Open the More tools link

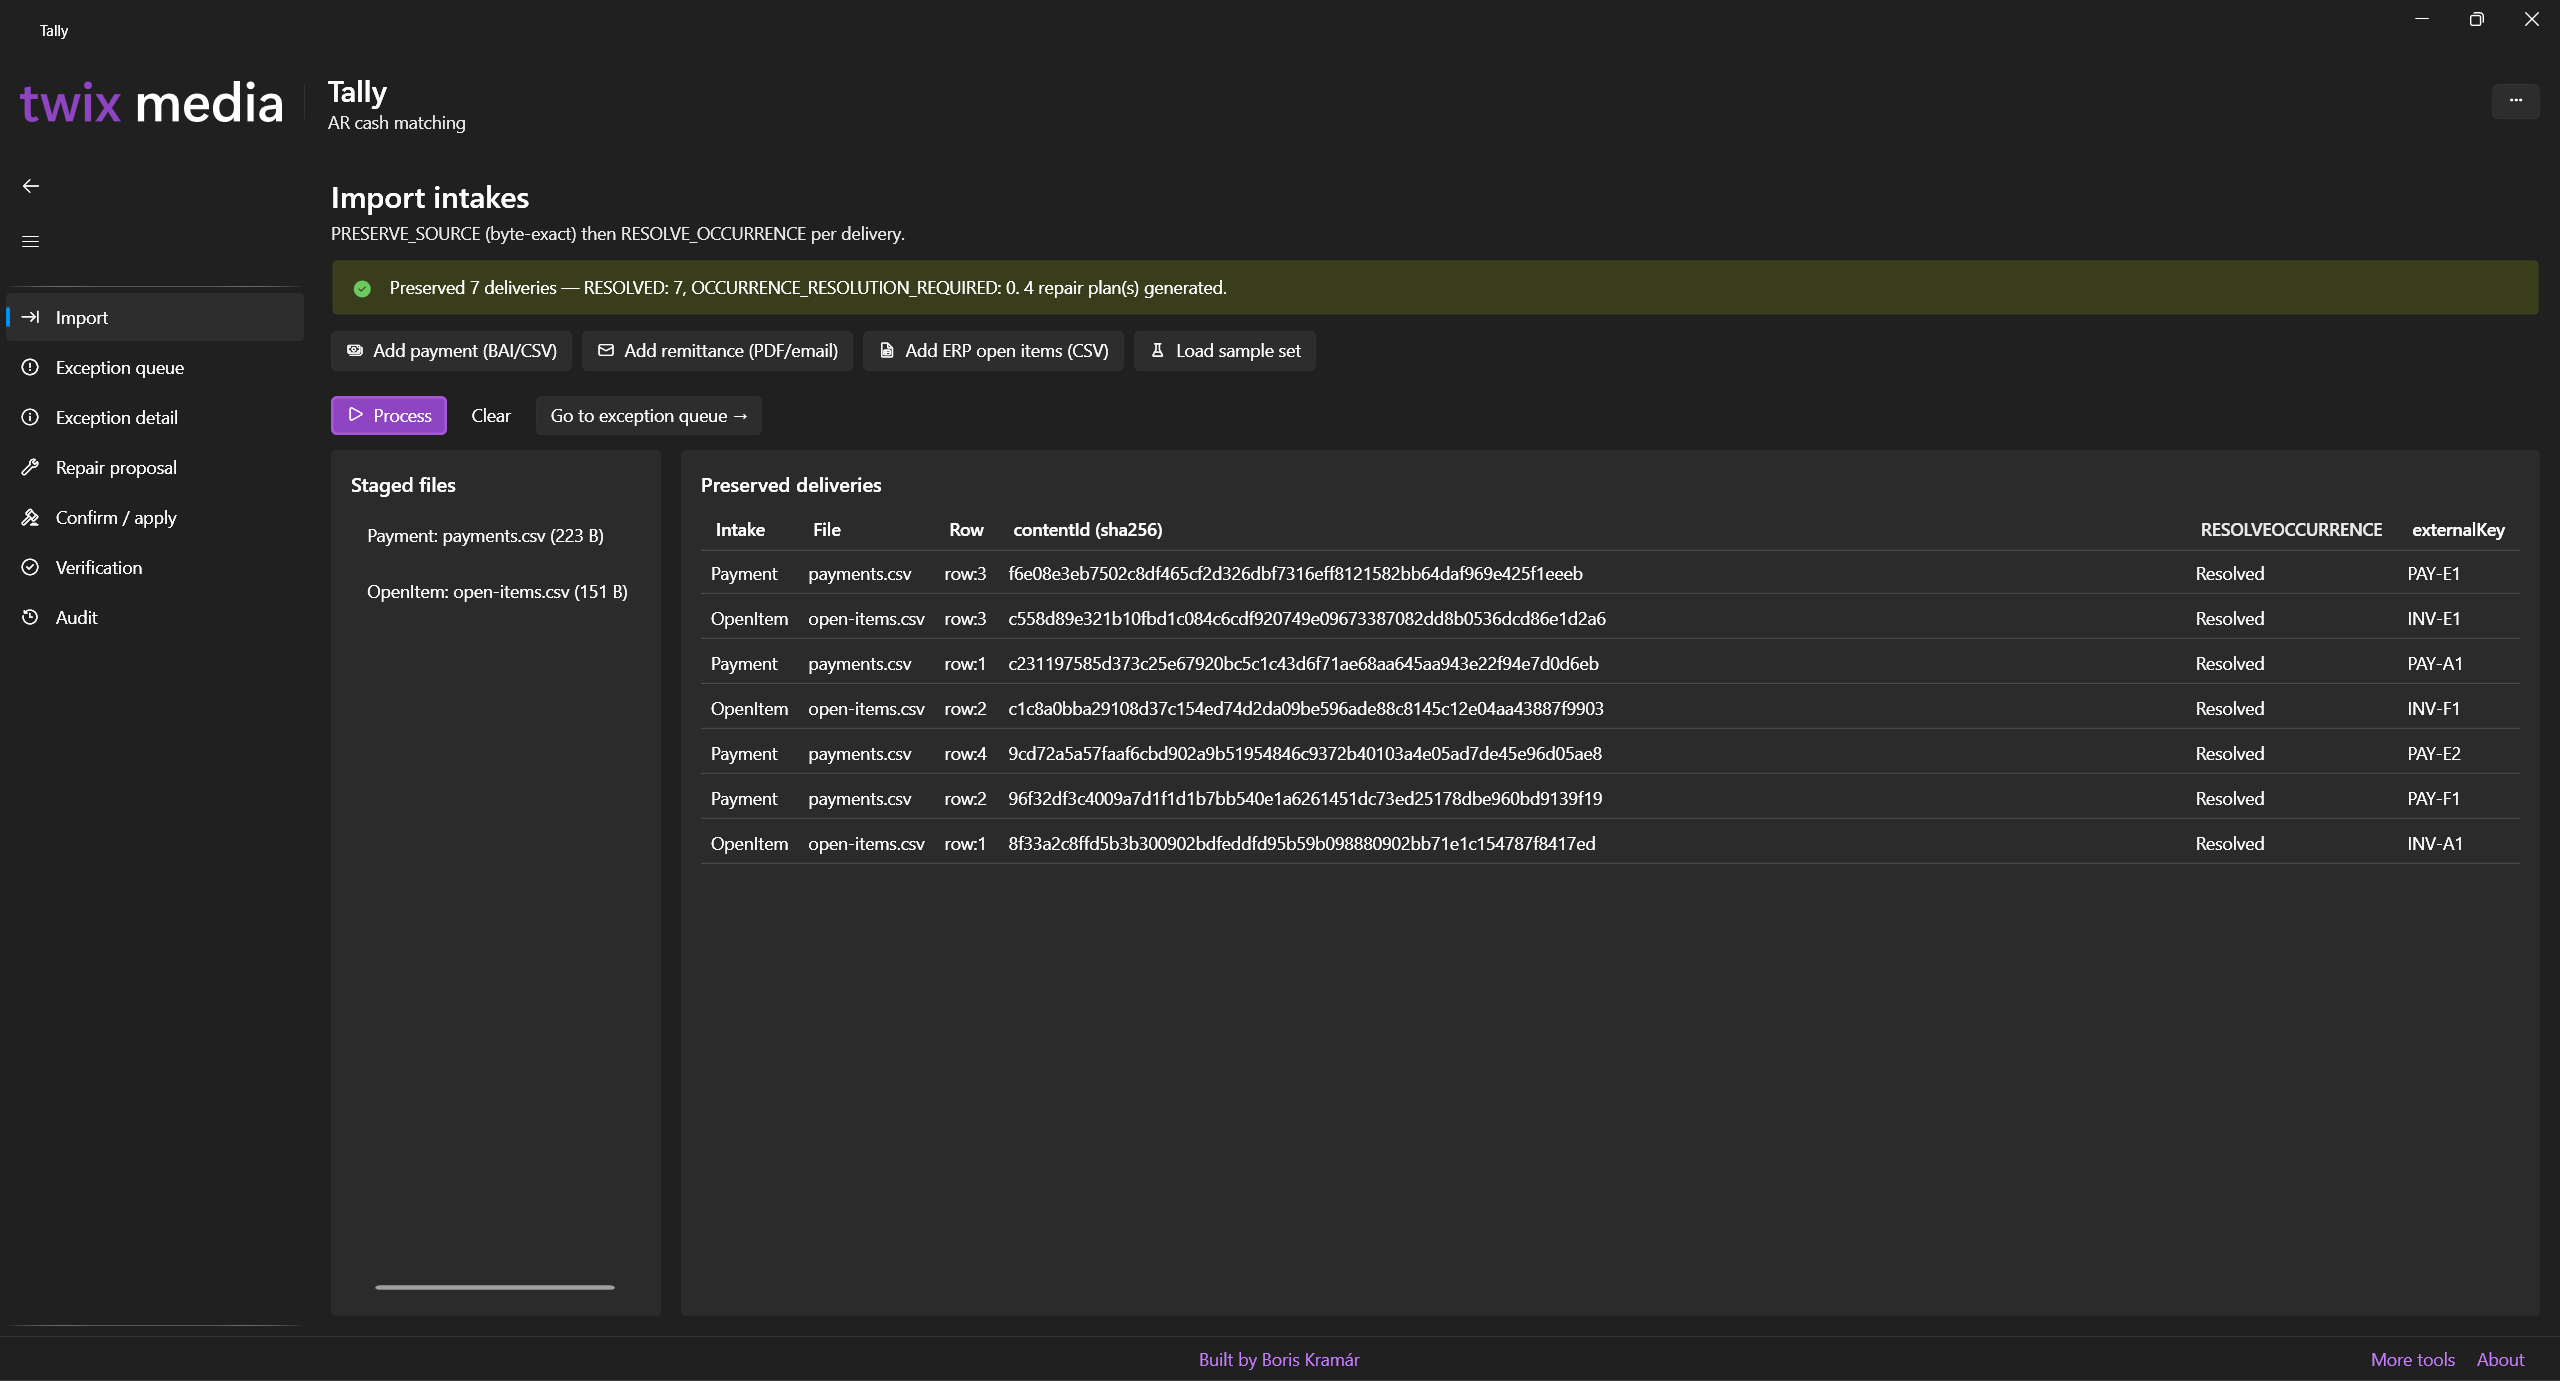(x=2412, y=1360)
